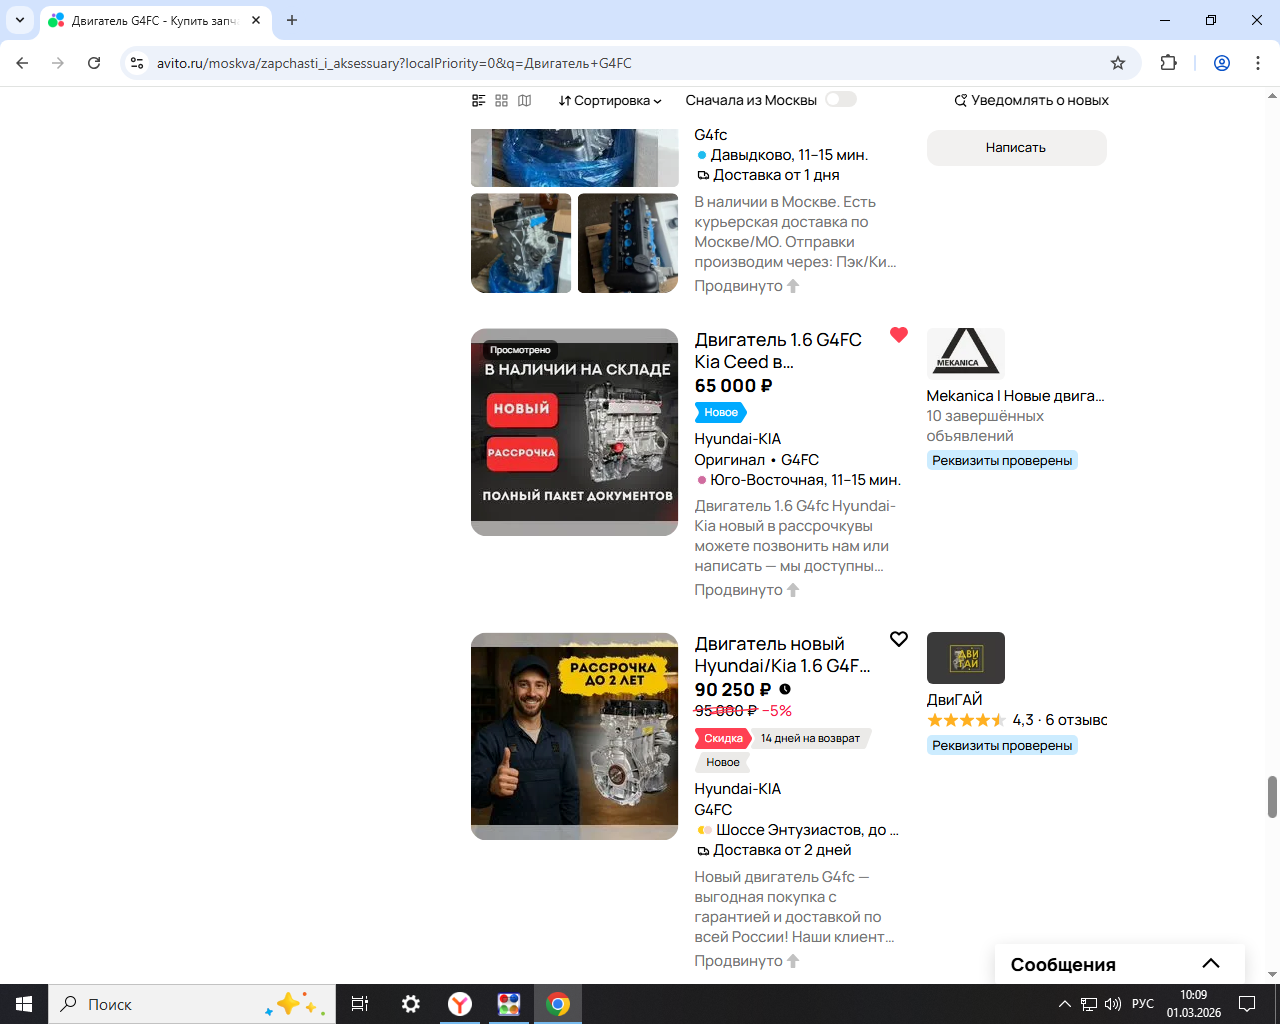The width and height of the screenshot is (1280, 1024).
Task: Go forward in browser history
Action: coord(58,63)
